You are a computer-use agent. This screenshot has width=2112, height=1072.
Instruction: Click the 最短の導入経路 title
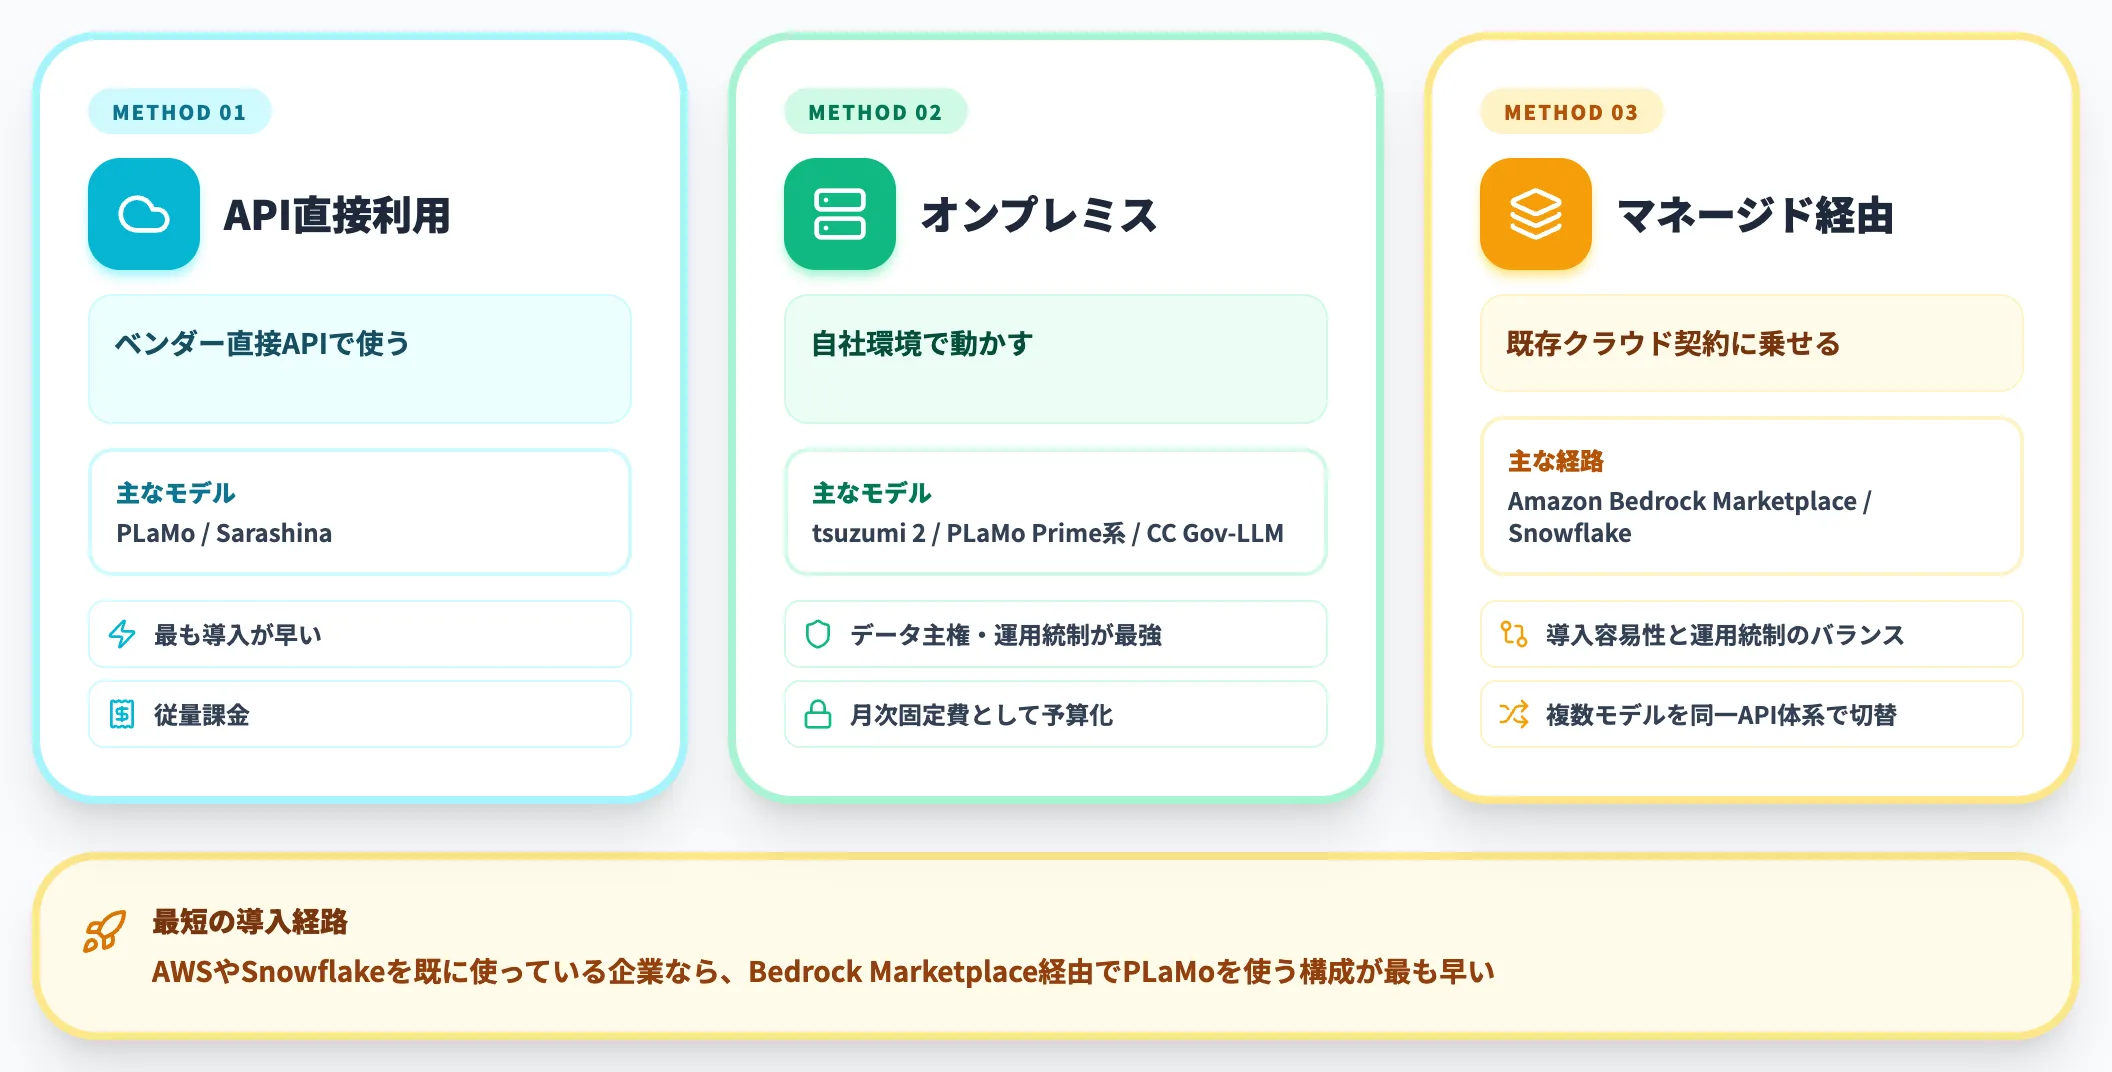click(250, 922)
